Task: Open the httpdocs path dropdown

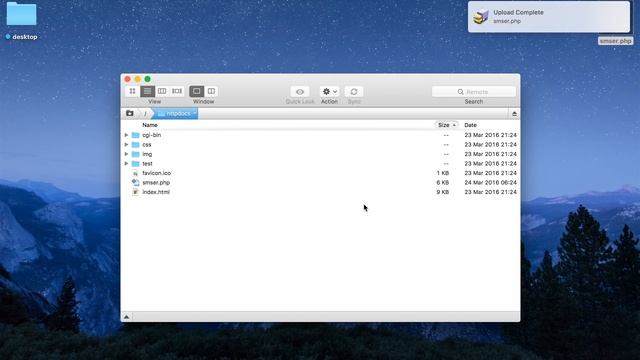Action: tap(176, 113)
